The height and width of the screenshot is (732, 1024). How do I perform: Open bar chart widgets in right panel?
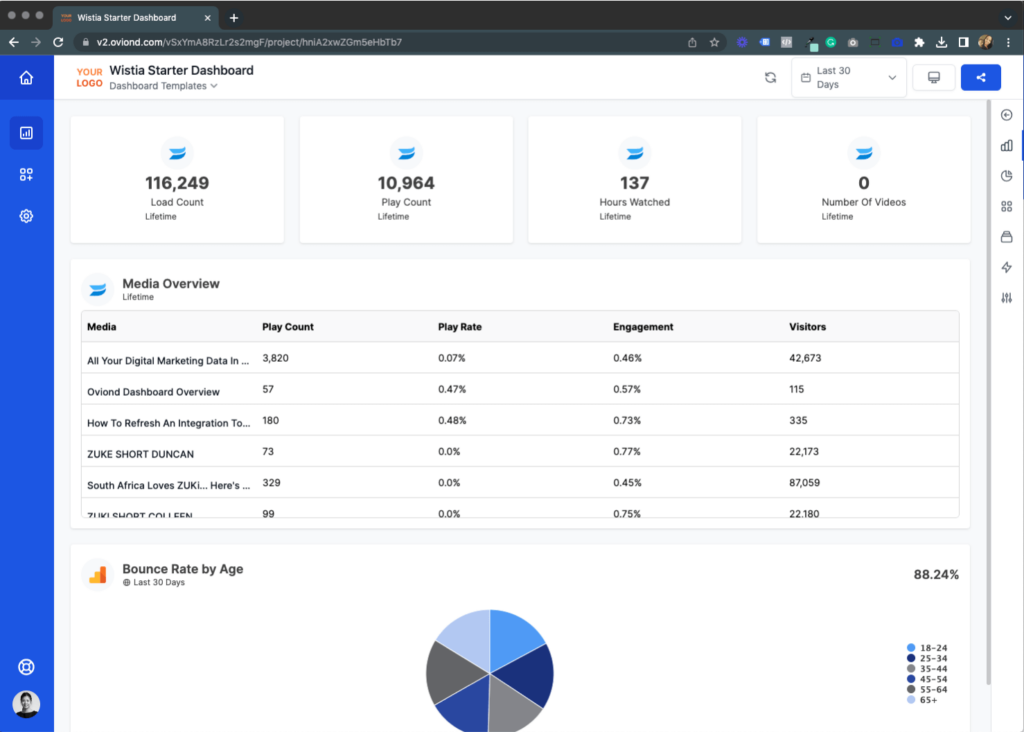pos(1006,146)
